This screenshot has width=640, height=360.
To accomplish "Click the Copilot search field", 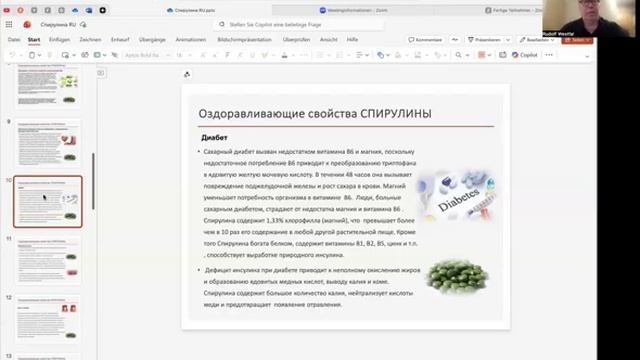I will (x=299, y=24).
